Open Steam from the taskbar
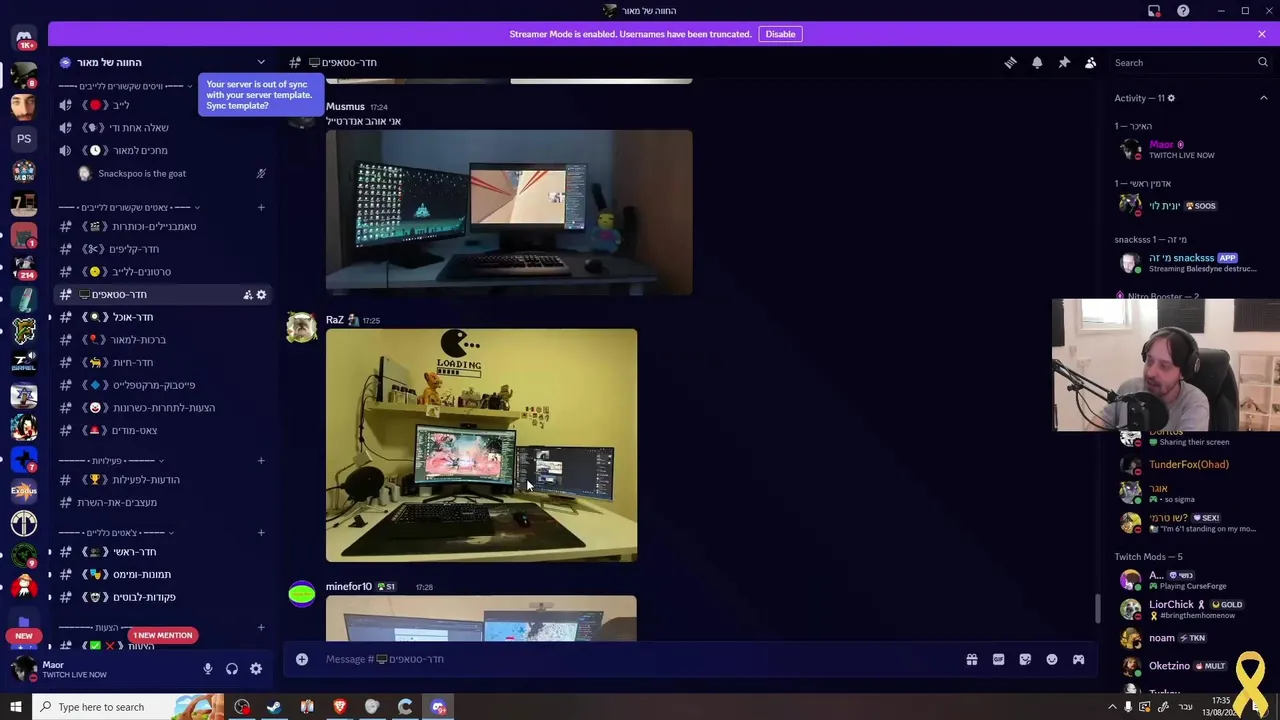Viewport: 1280px width, 720px height. 274,707
